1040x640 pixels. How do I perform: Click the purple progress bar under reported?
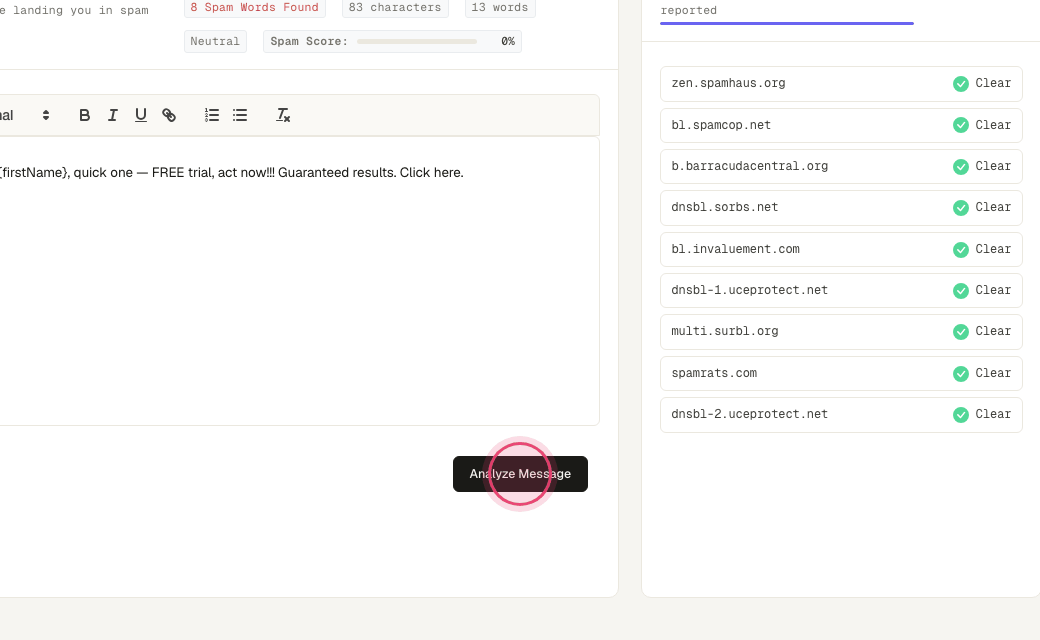point(787,23)
